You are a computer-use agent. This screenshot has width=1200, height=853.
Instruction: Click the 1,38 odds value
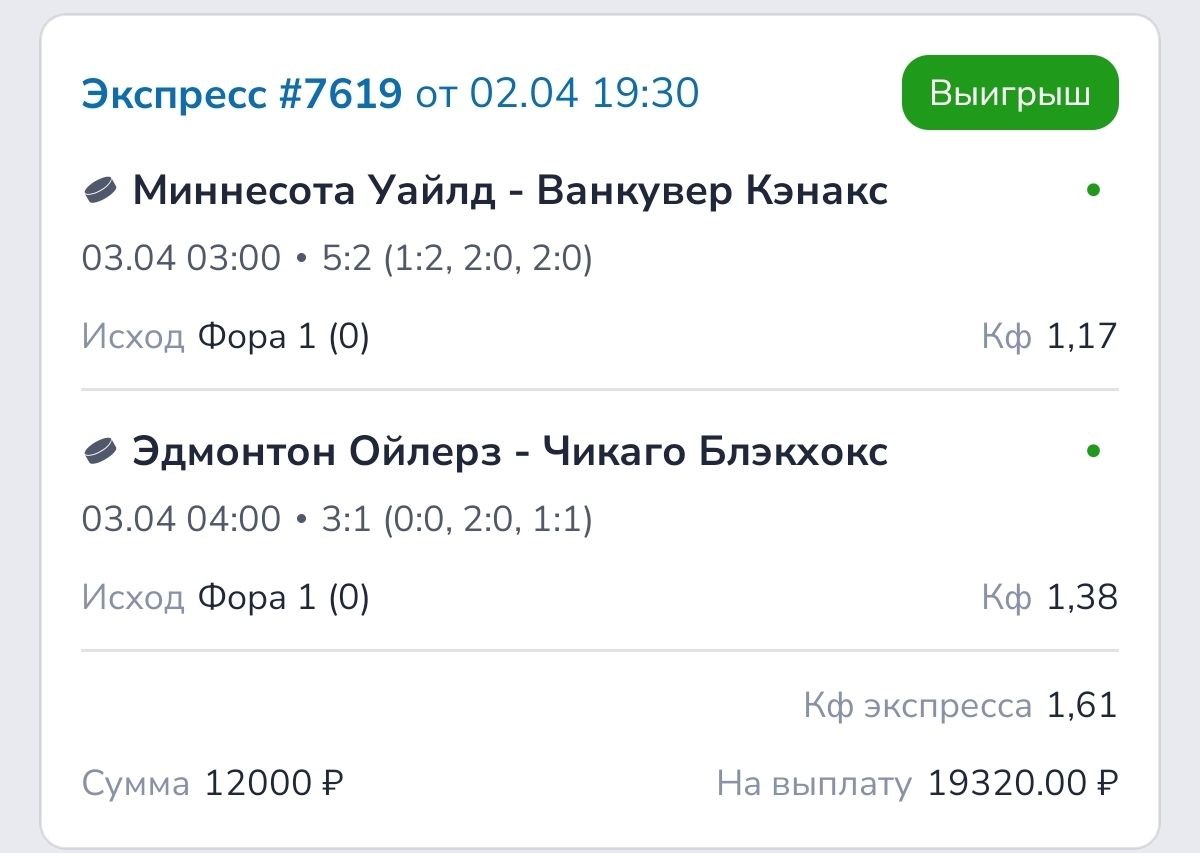point(1081,598)
